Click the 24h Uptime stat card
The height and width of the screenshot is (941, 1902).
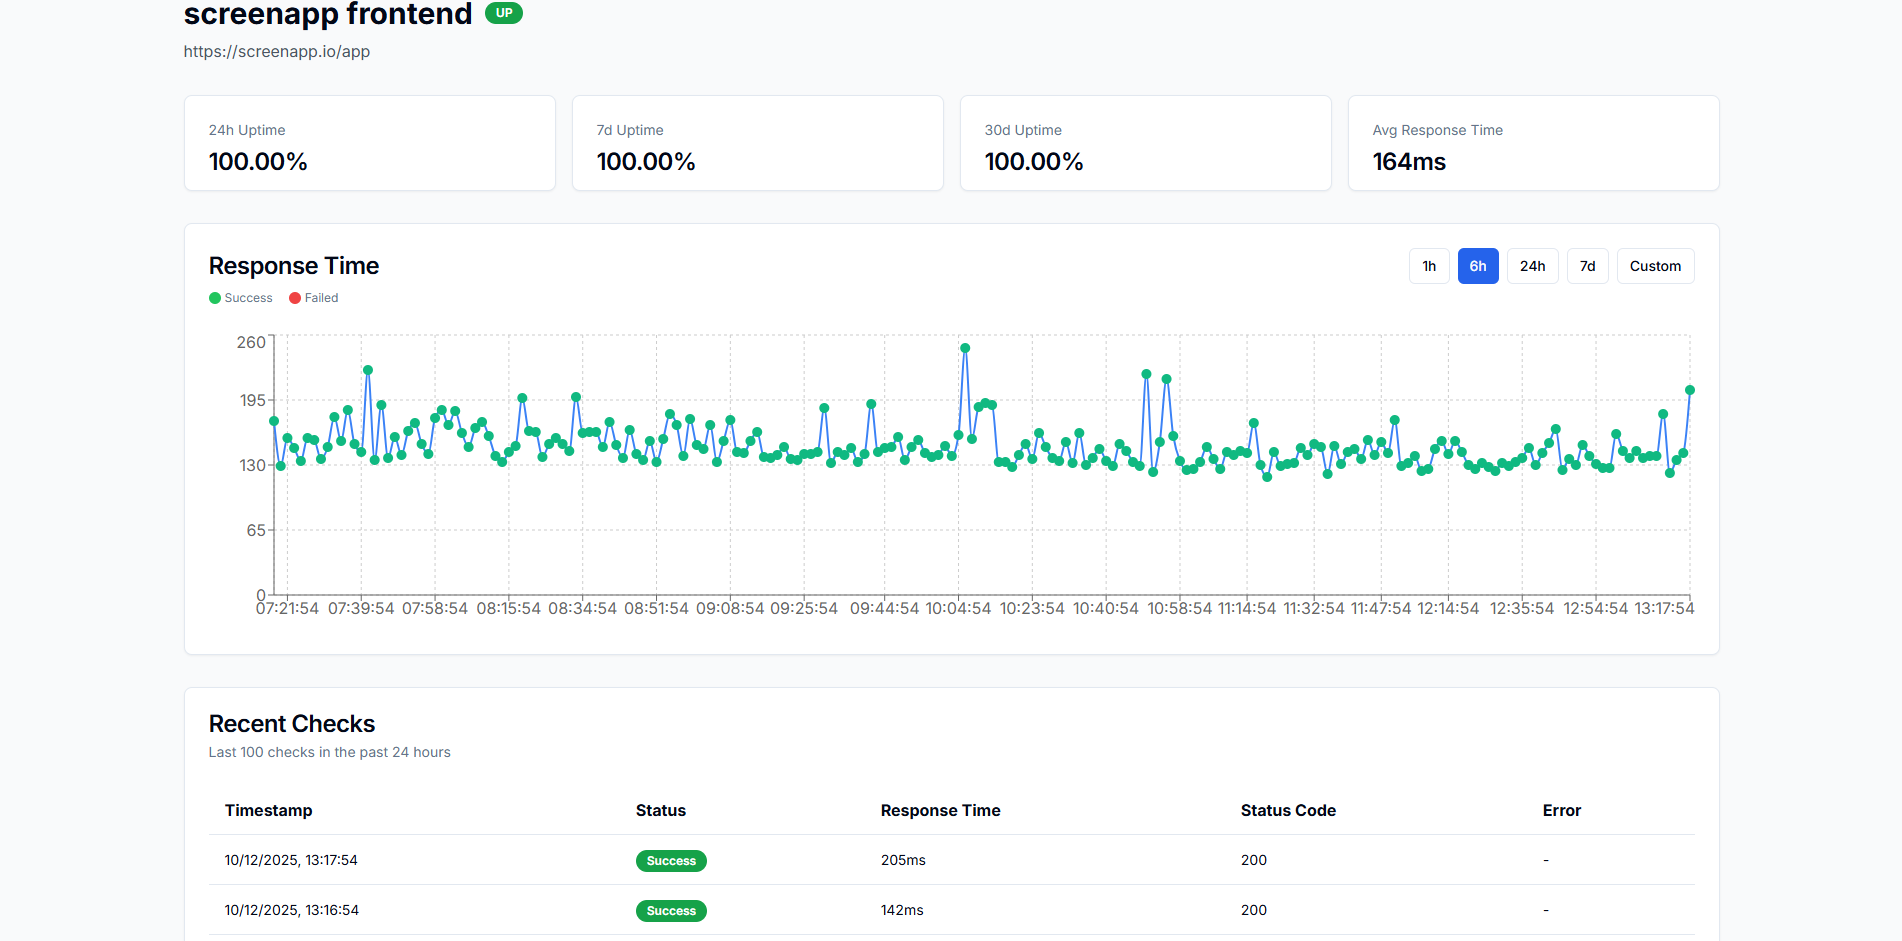coord(369,143)
